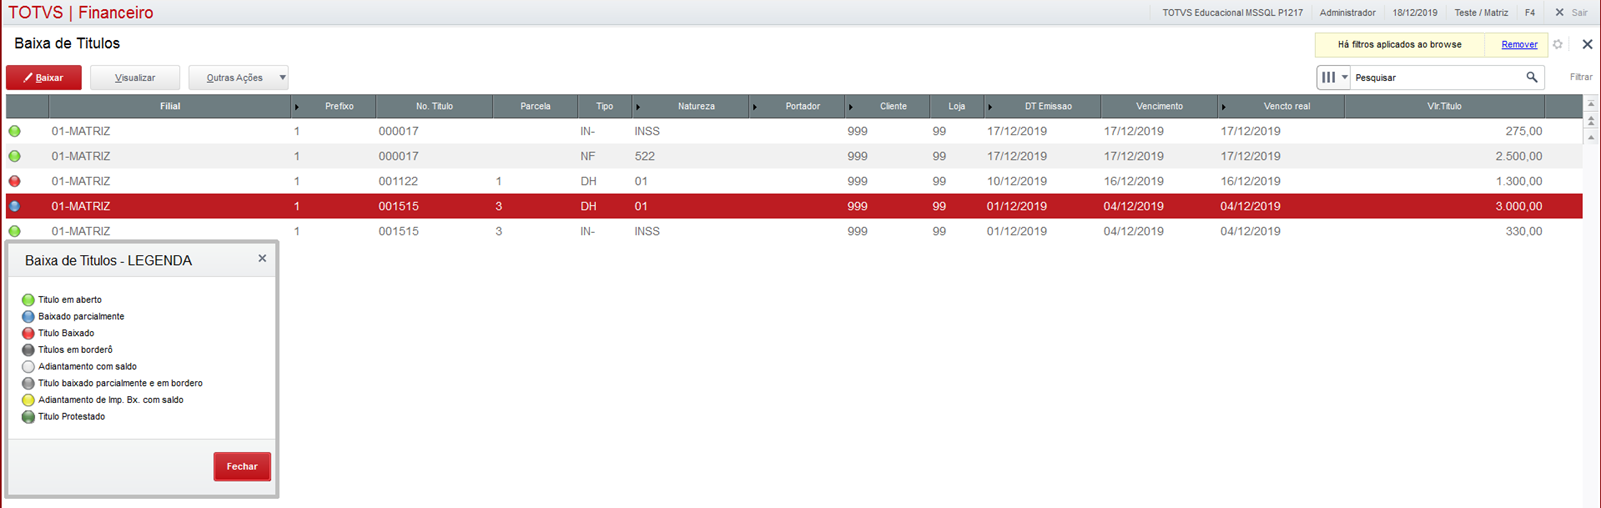Click the arrow before Portador header
1601x508 pixels.
(755, 107)
